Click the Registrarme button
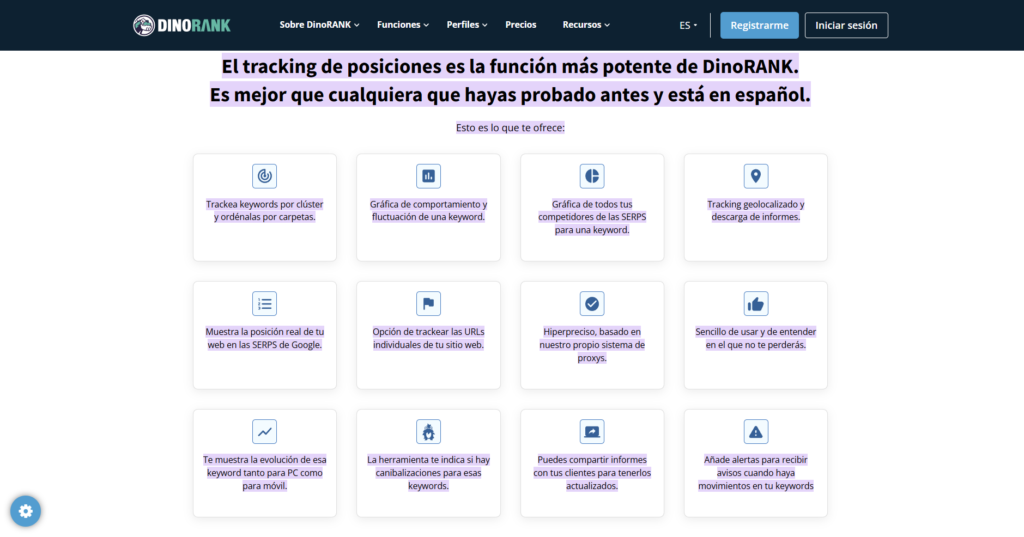The width and height of the screenshot is (1024, 537). (x=759, y=25)
